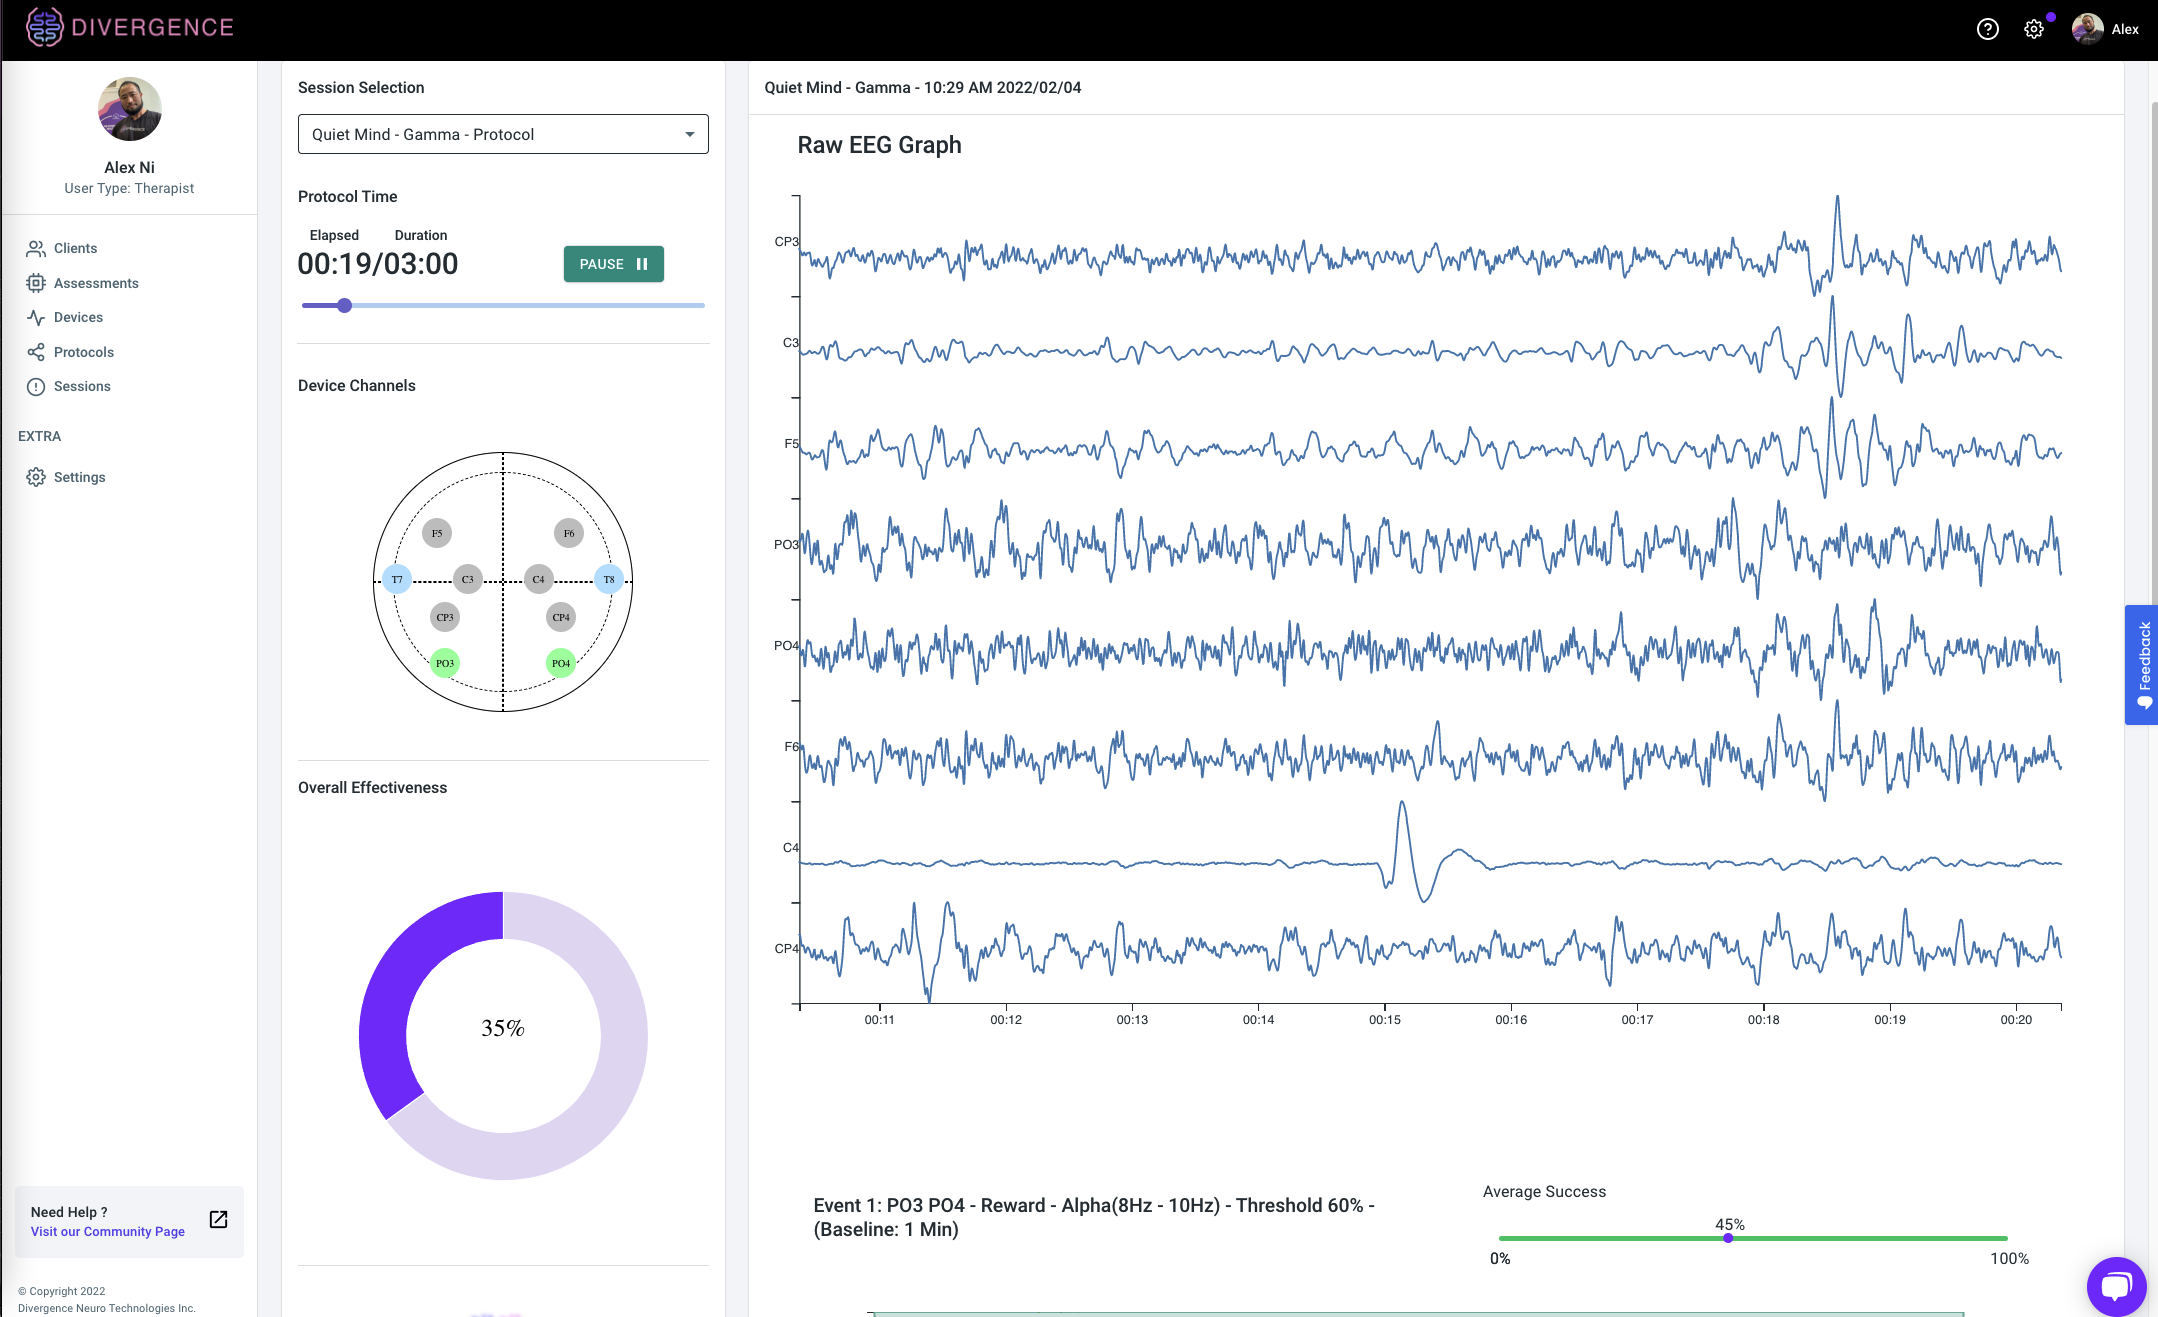Toggle the PO3 channel electrode
The width and height of the screenshot is (2158, 1317).
tap(445, 663)
